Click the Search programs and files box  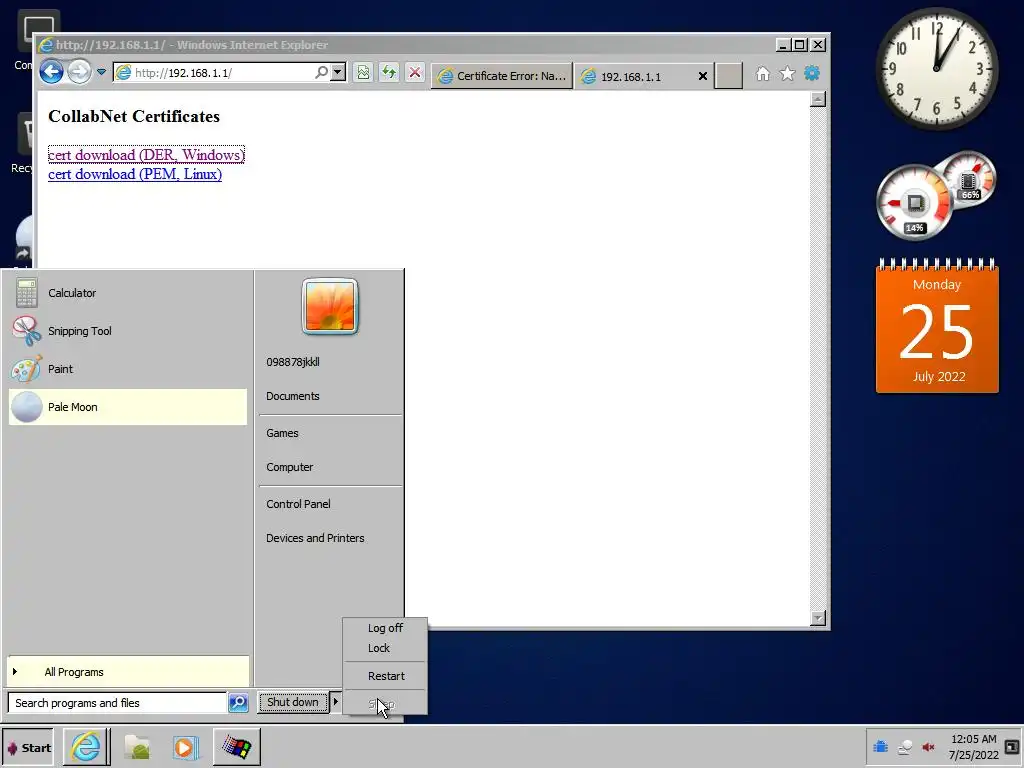[x=118, y=703]
